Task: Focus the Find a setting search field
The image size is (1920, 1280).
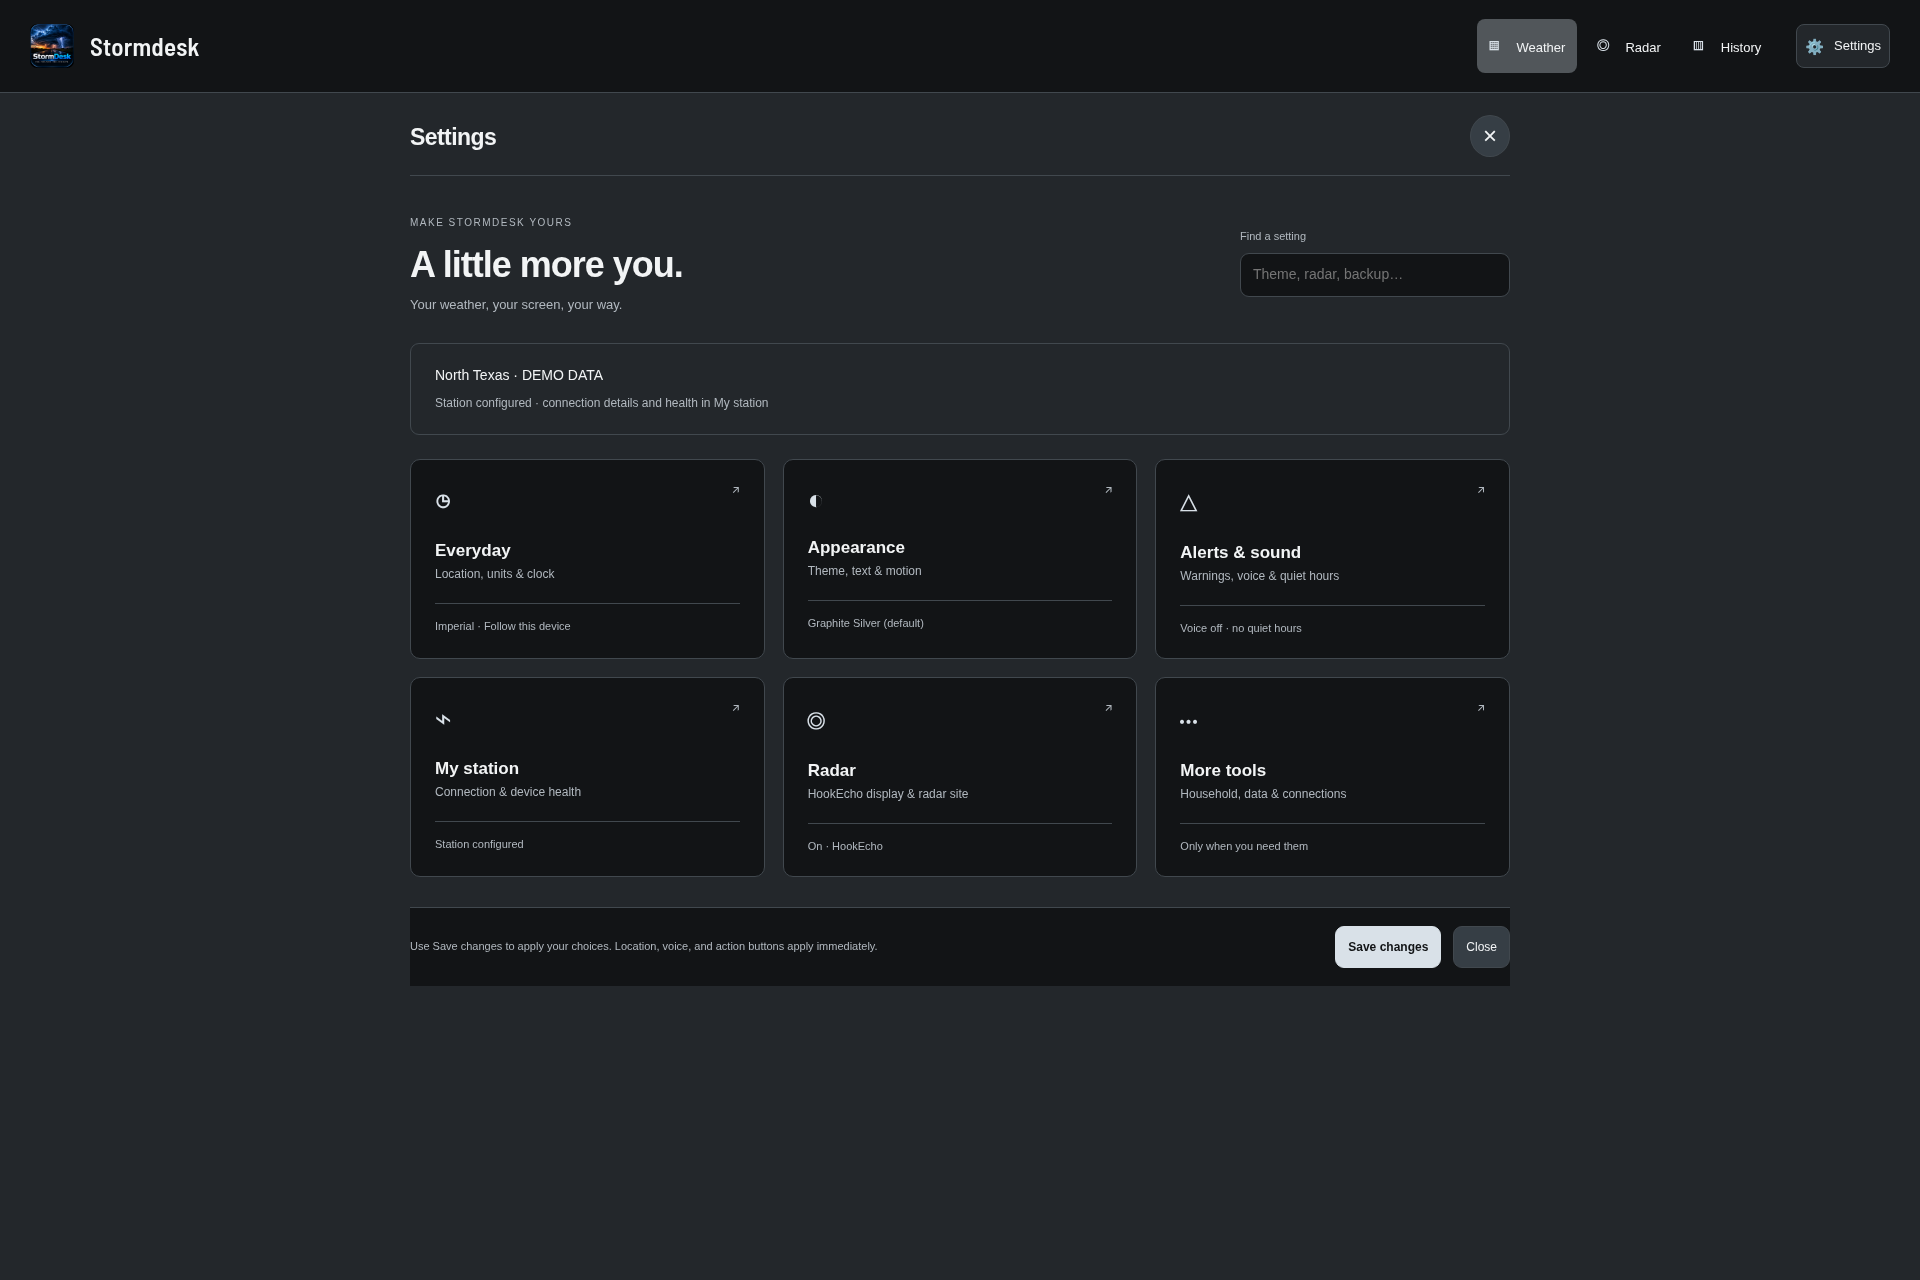Action: tap(1375, 275)
